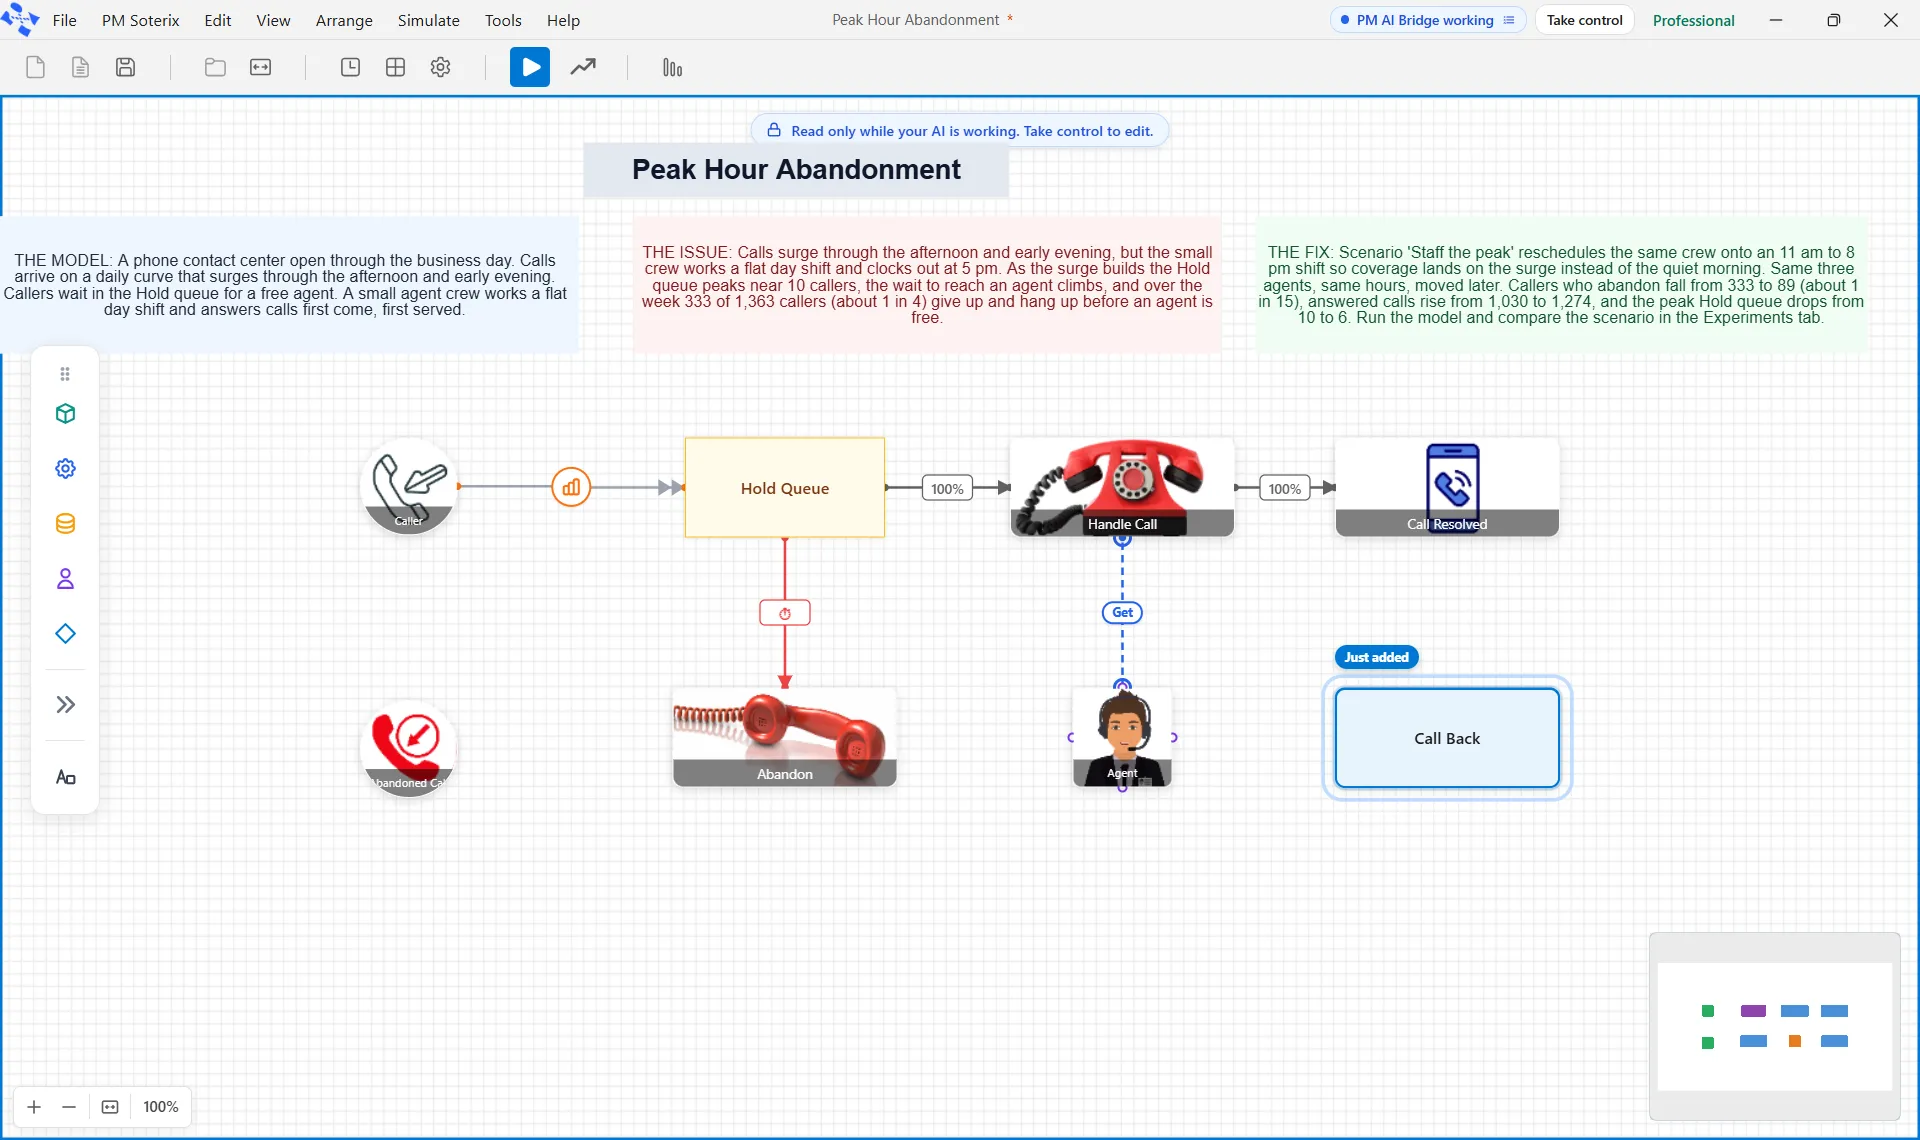Grab the palette drag handle dots
Screen dimensions: 1920x1140
click(x=65, y=374)
